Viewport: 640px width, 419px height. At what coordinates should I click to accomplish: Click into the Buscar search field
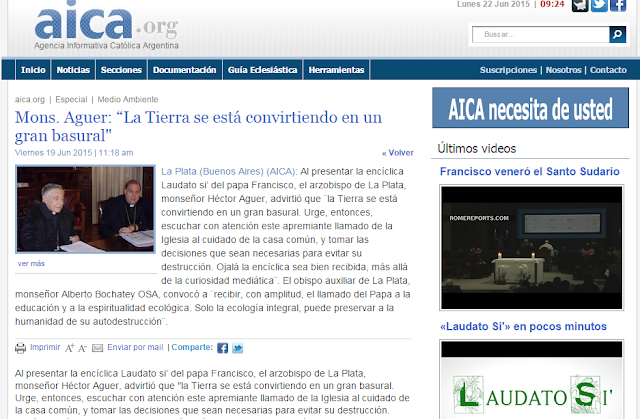(x=541, y=34)
